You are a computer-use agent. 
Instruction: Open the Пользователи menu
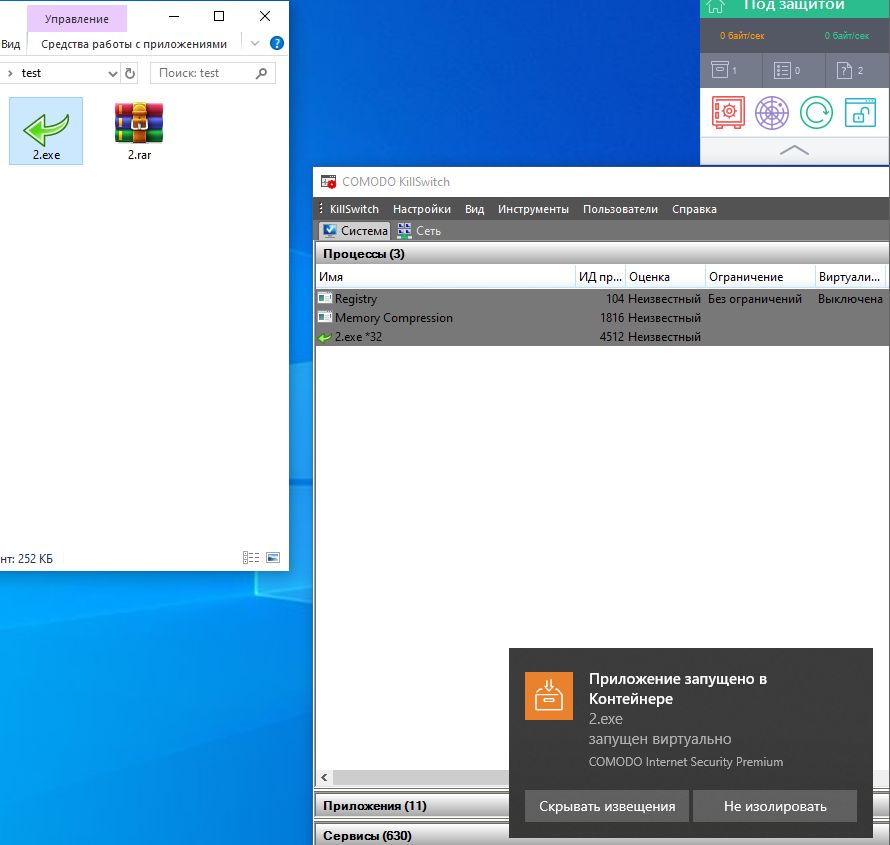click(x=620, y=209)
